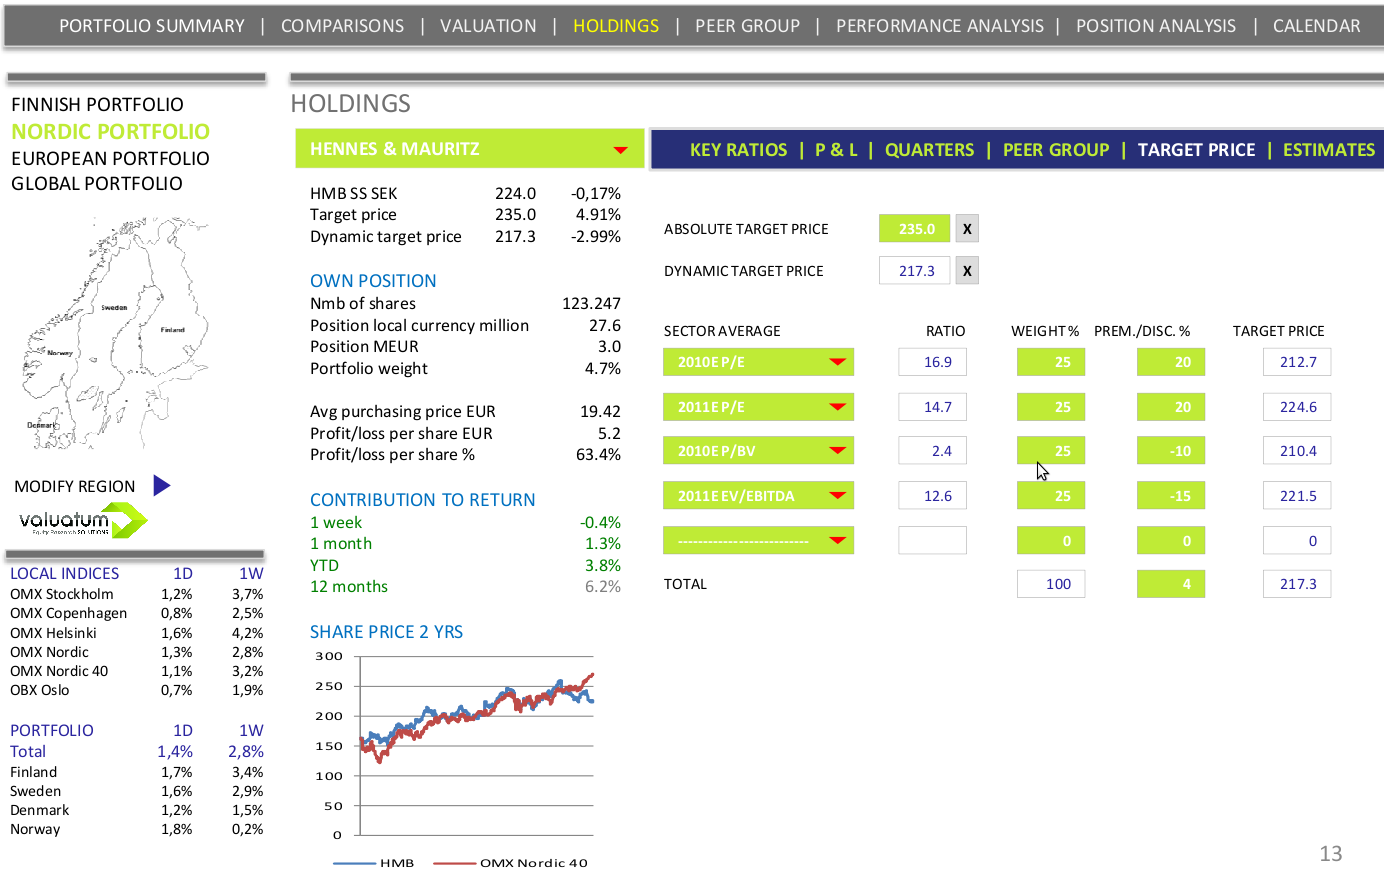Click the HMB legend entry in chart

click(x=373, y=863)
